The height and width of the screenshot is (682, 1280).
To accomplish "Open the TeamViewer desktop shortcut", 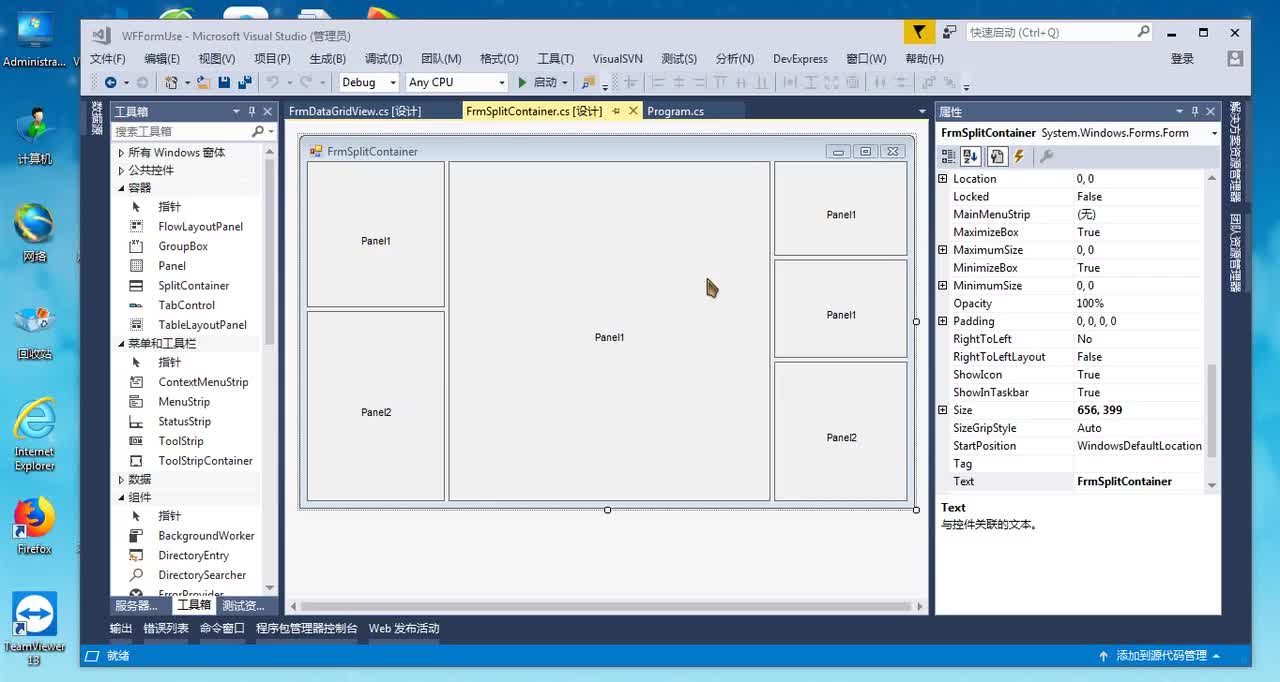I will click(34, 630).
